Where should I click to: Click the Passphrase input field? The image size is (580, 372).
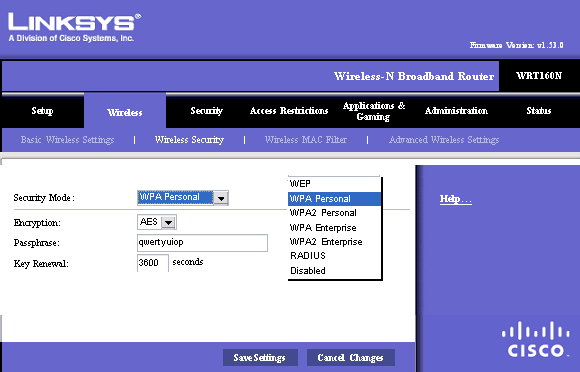click(202, 243)
